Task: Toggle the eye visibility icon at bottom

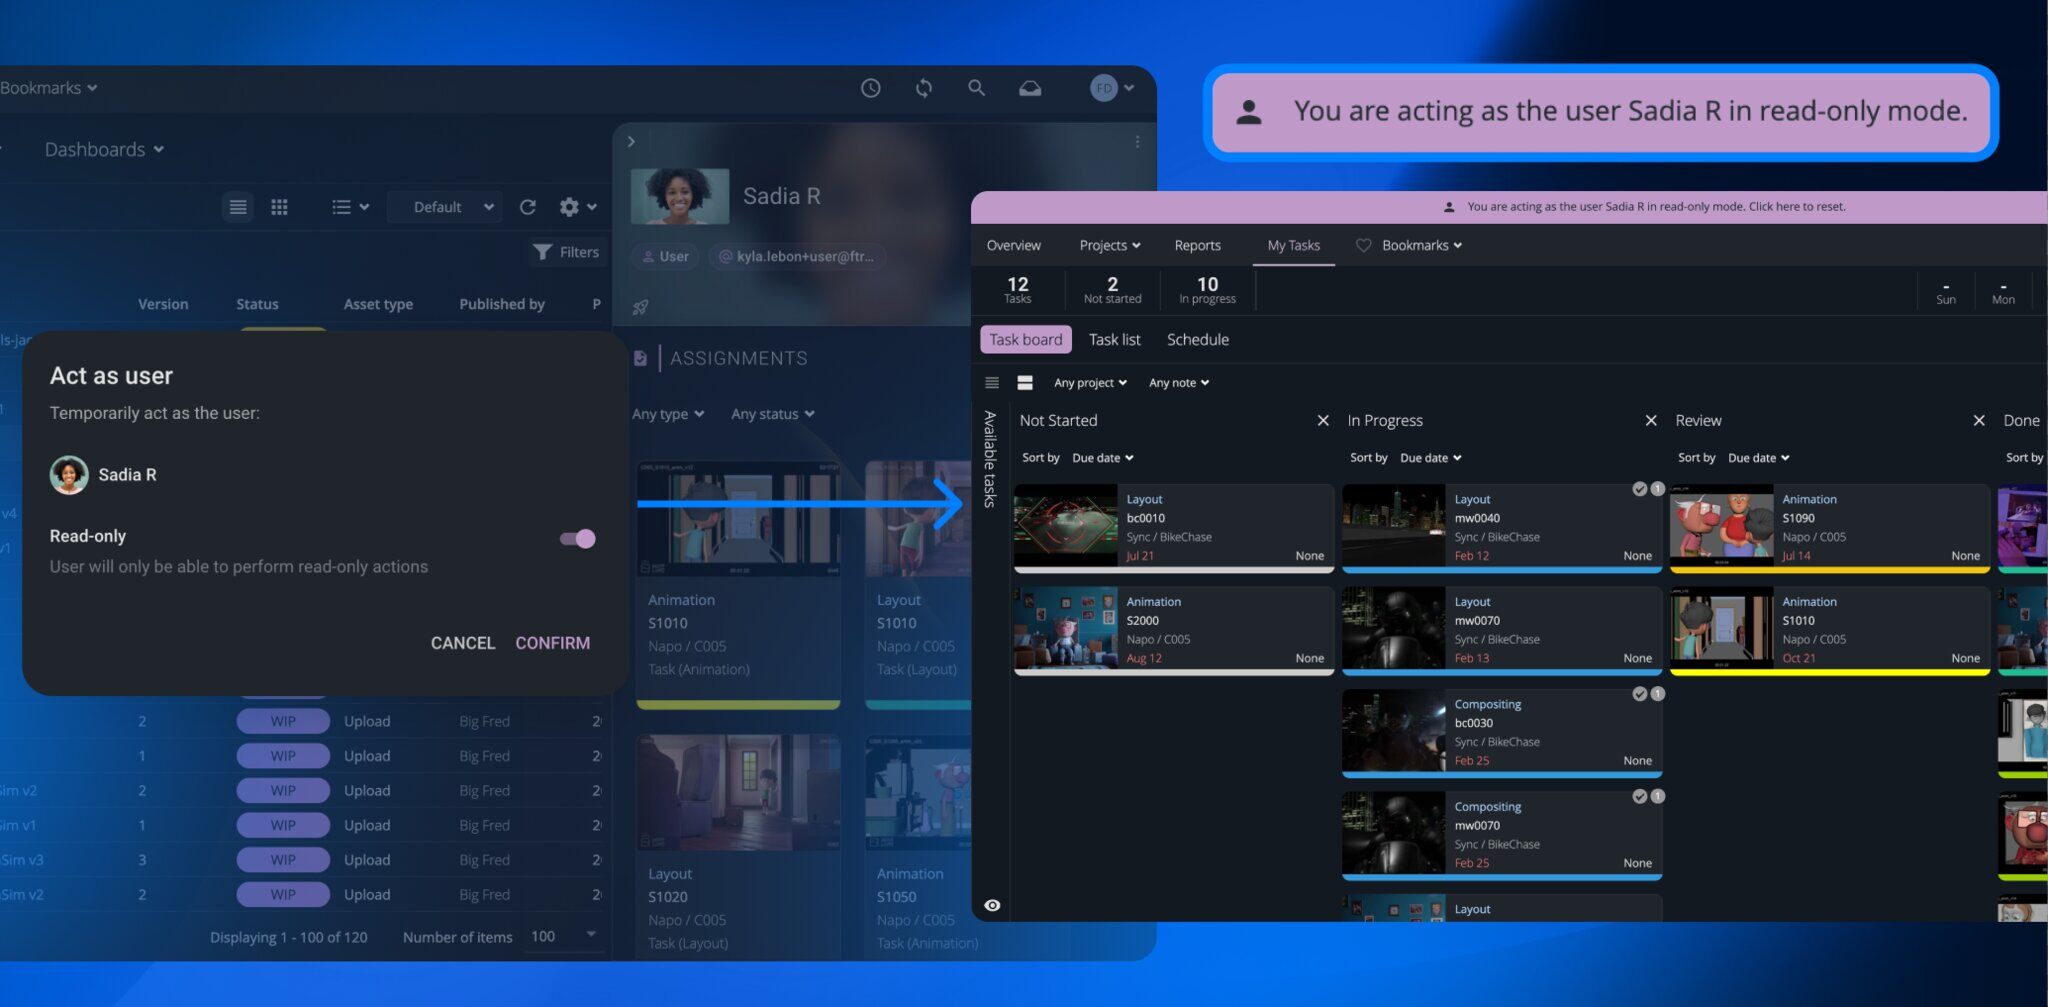Action: [x=992, y=906]
